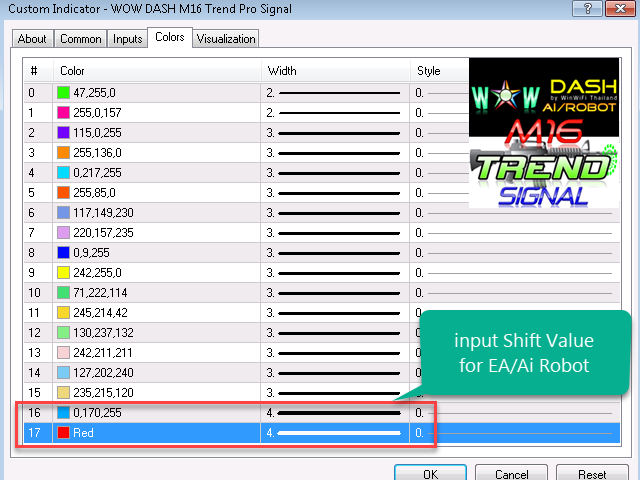Viewport: 640px width, 480px height.
Task: Open the Inputs tab
Action: pos(127,39)
